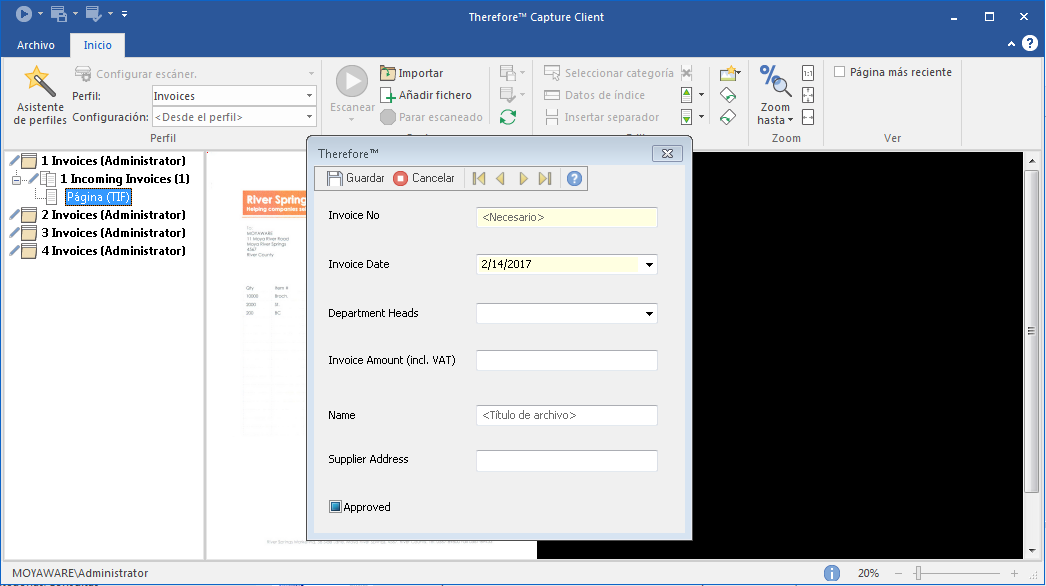Toggle the Approved checkbox
Image resolution: width=1046 pixels, height=586 pixels.
[x=336, y=507]
